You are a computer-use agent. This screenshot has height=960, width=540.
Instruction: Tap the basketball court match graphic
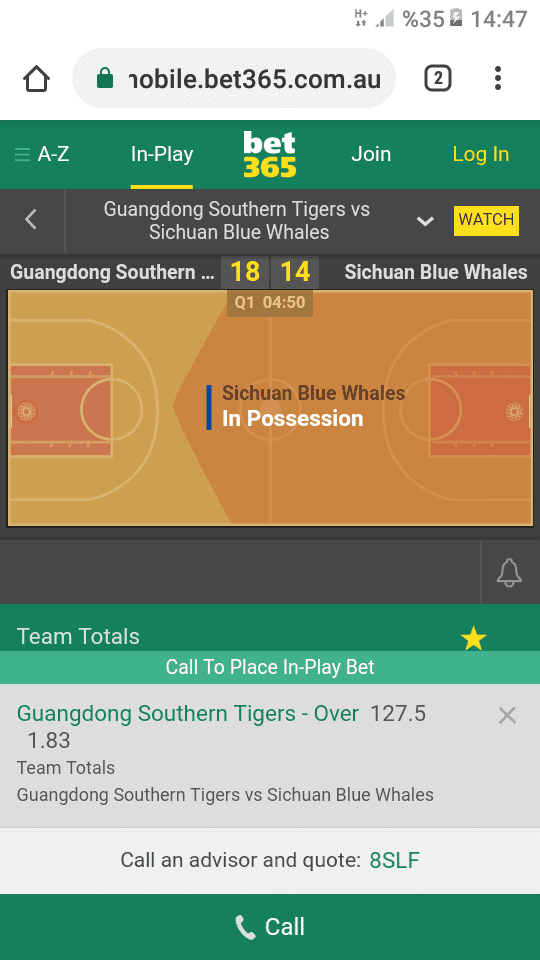pos(270,408)
